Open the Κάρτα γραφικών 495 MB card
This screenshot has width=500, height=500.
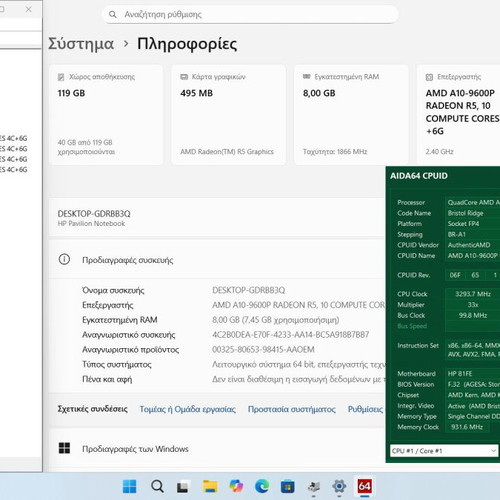(229, 115)
